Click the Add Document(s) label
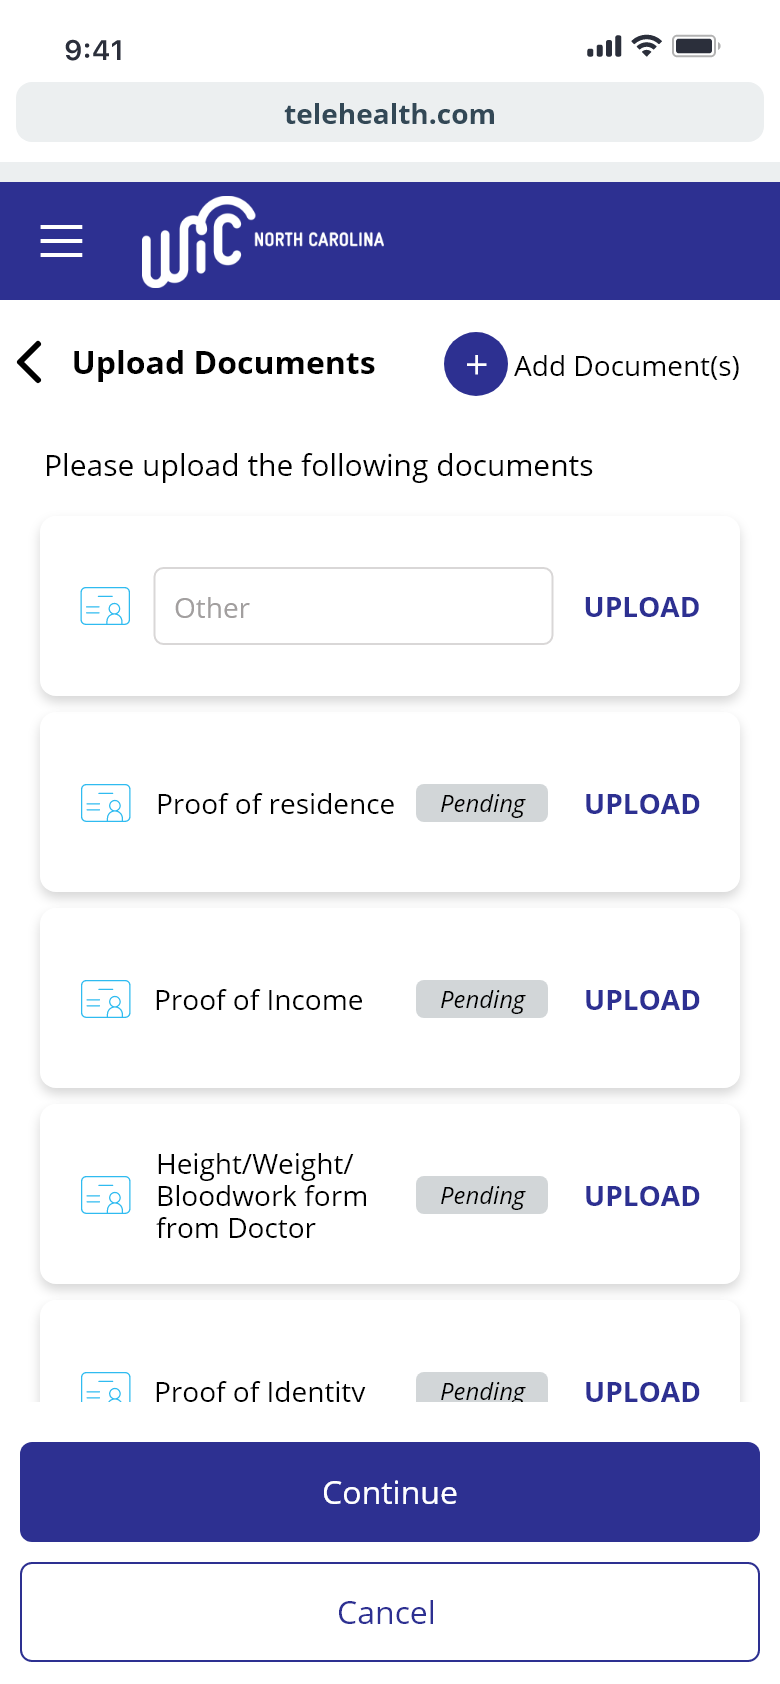The image size is (780, 1684). tap(626, 366)
